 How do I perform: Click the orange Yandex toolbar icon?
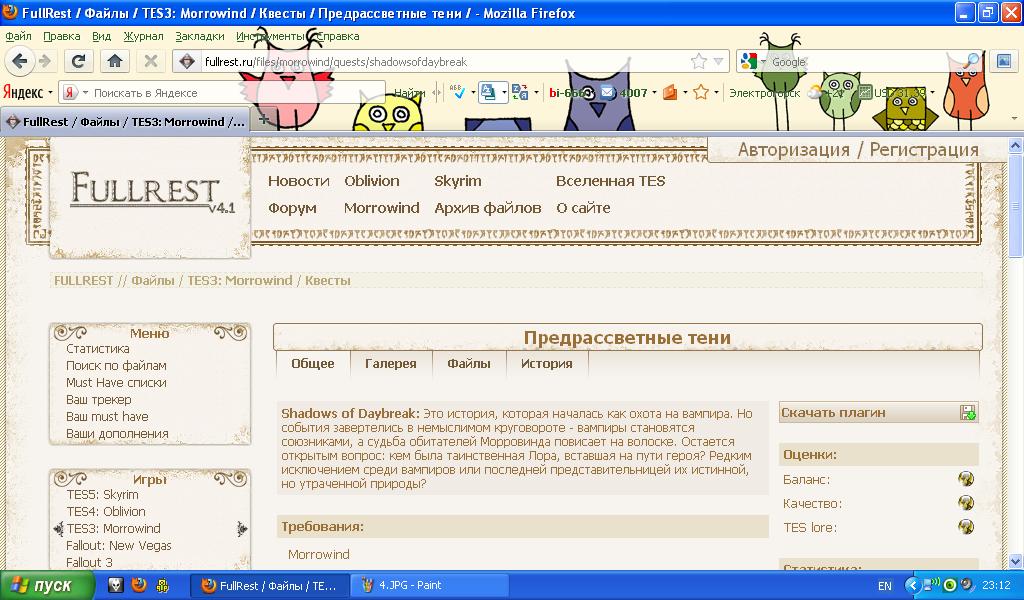(x=670, y=93)
